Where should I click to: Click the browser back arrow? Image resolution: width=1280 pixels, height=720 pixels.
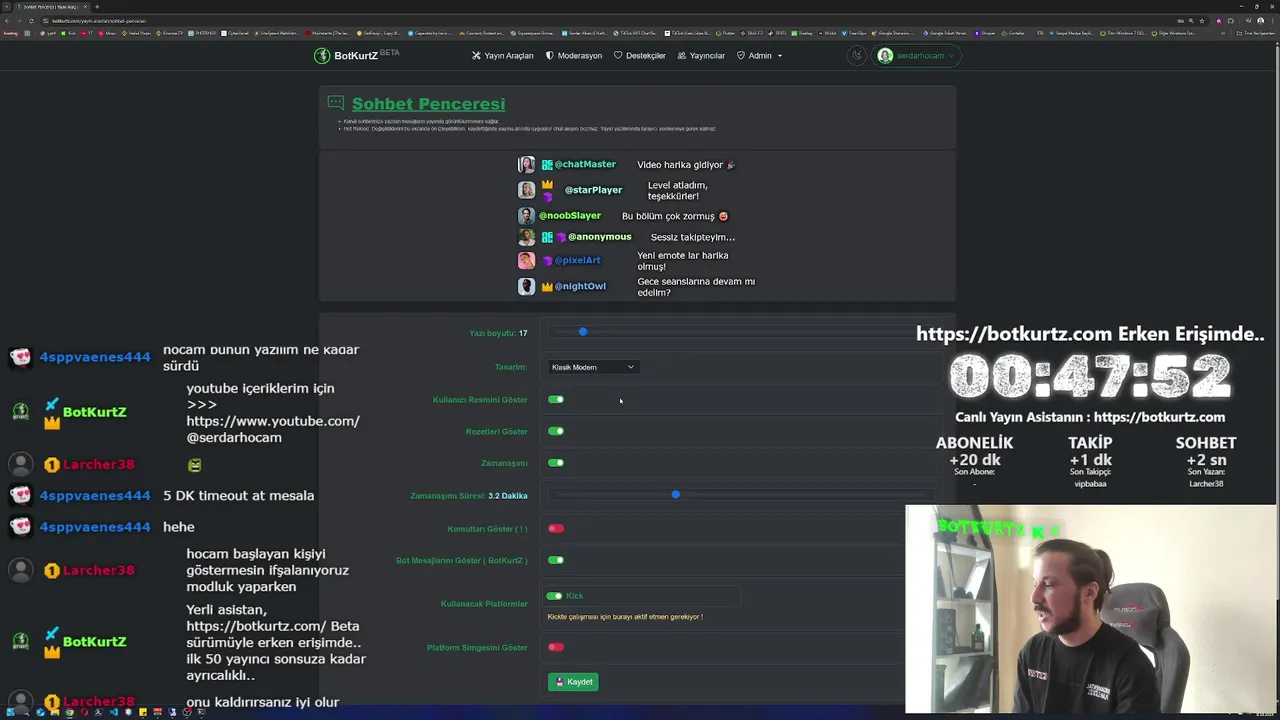7,20
